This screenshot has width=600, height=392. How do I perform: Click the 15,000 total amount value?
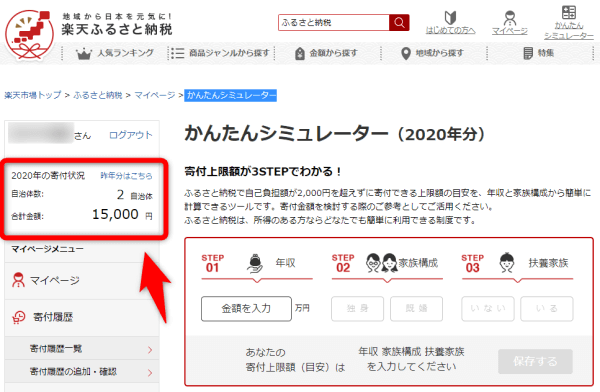coord(115,214)
